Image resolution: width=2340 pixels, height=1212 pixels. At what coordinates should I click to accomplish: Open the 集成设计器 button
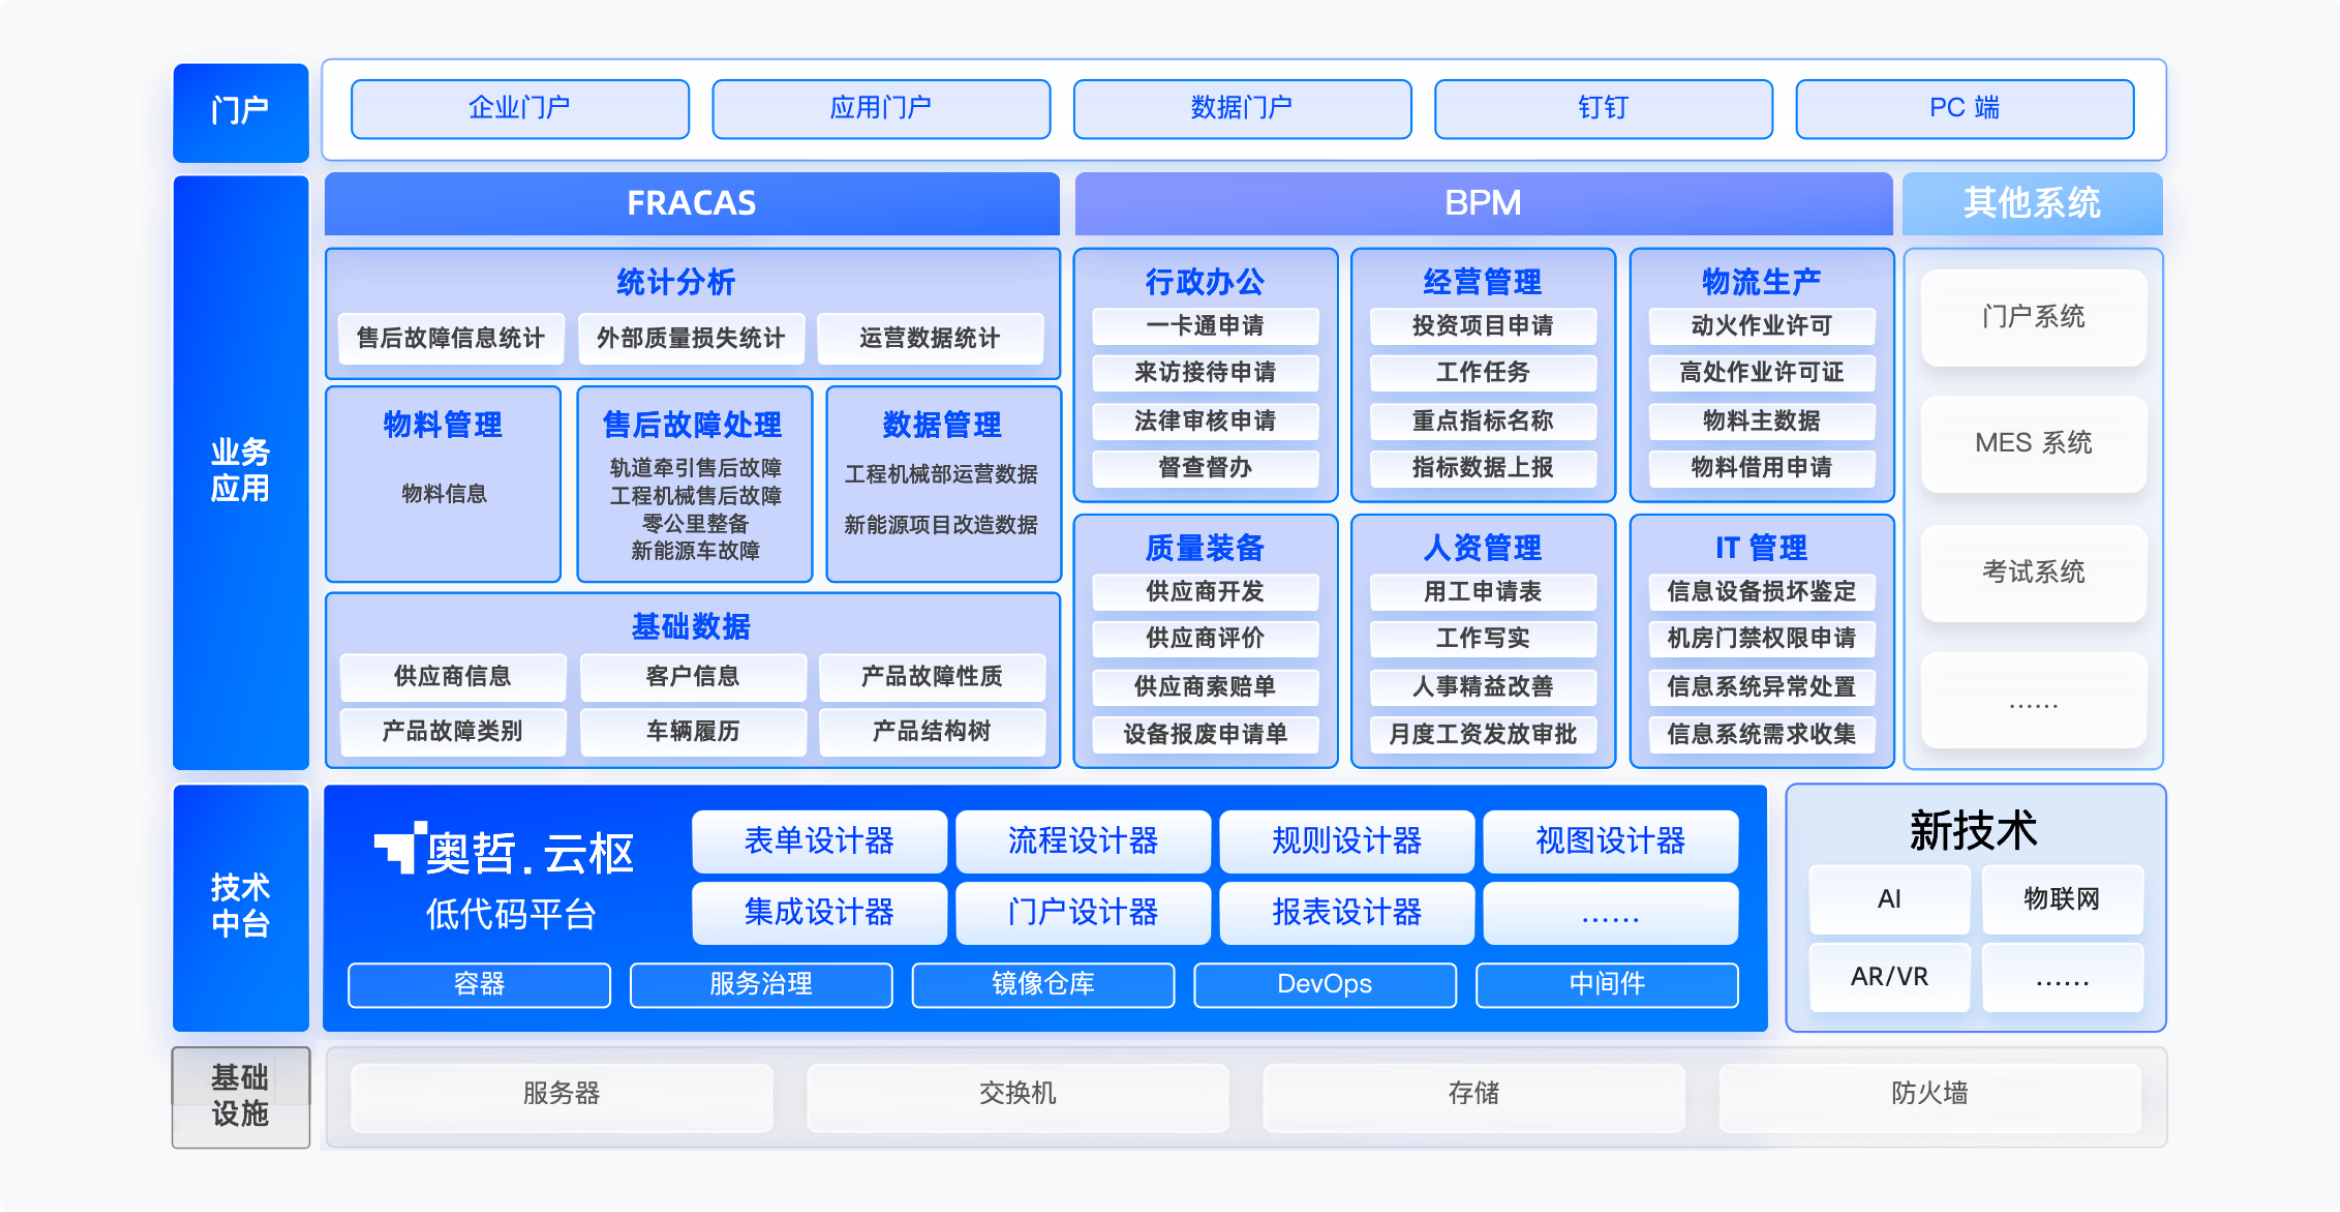[x=819, y=913]
